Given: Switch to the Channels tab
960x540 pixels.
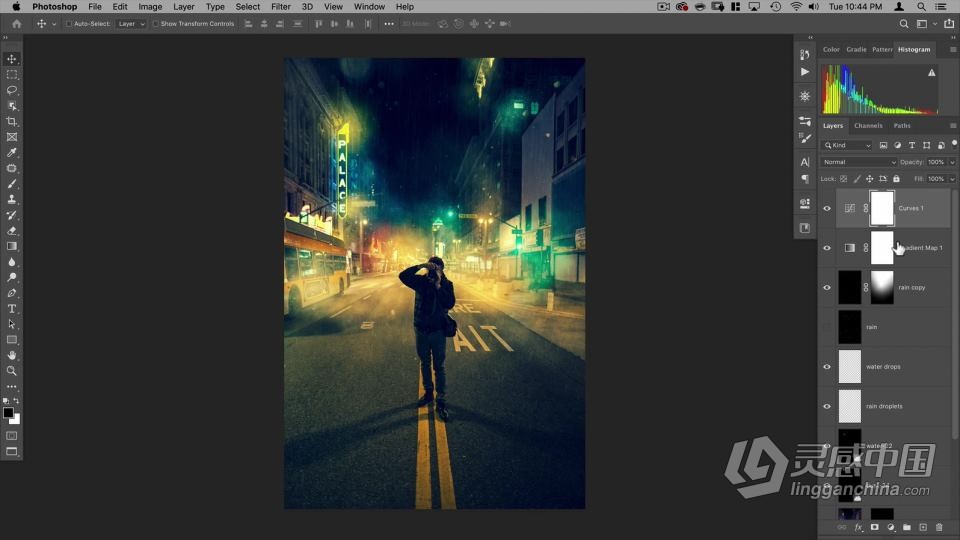Looking at the screenshot, I should tap(868, 126).
